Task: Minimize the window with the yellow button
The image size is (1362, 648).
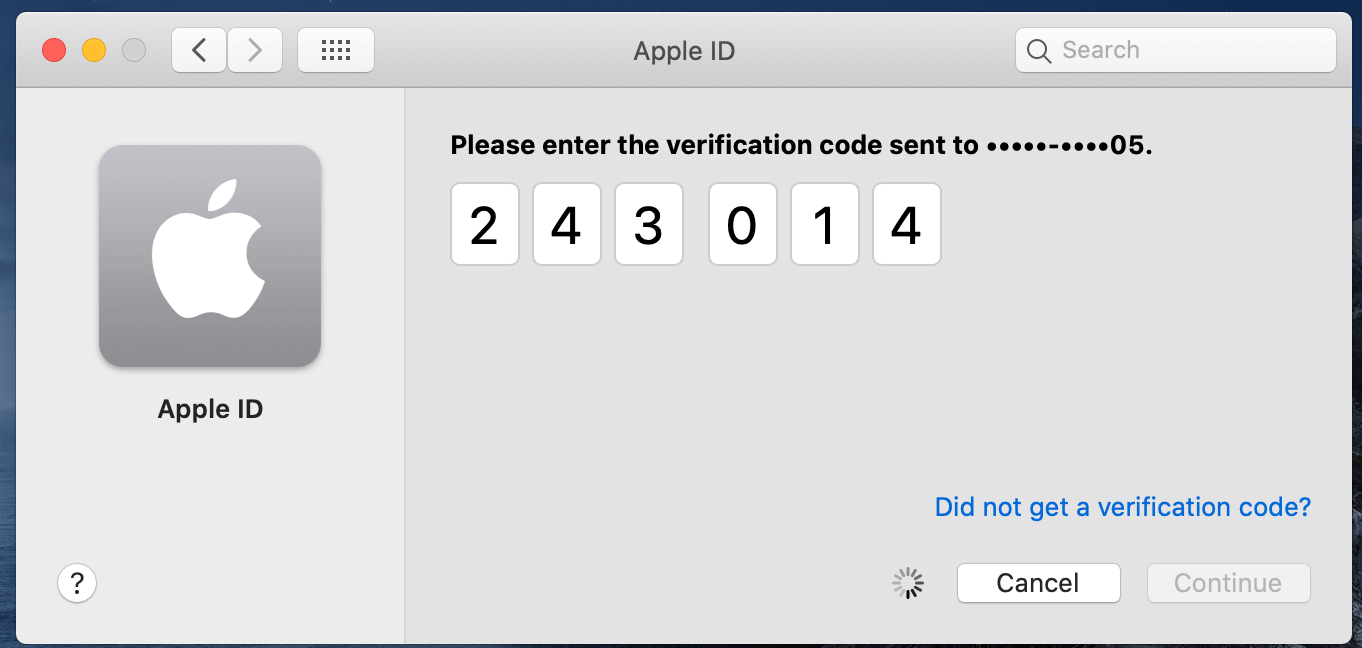Action: pyautogui.click(x=94, y=50)
